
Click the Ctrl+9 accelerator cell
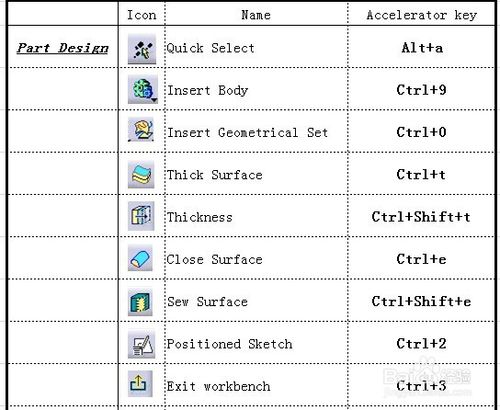tap(421, 90)
